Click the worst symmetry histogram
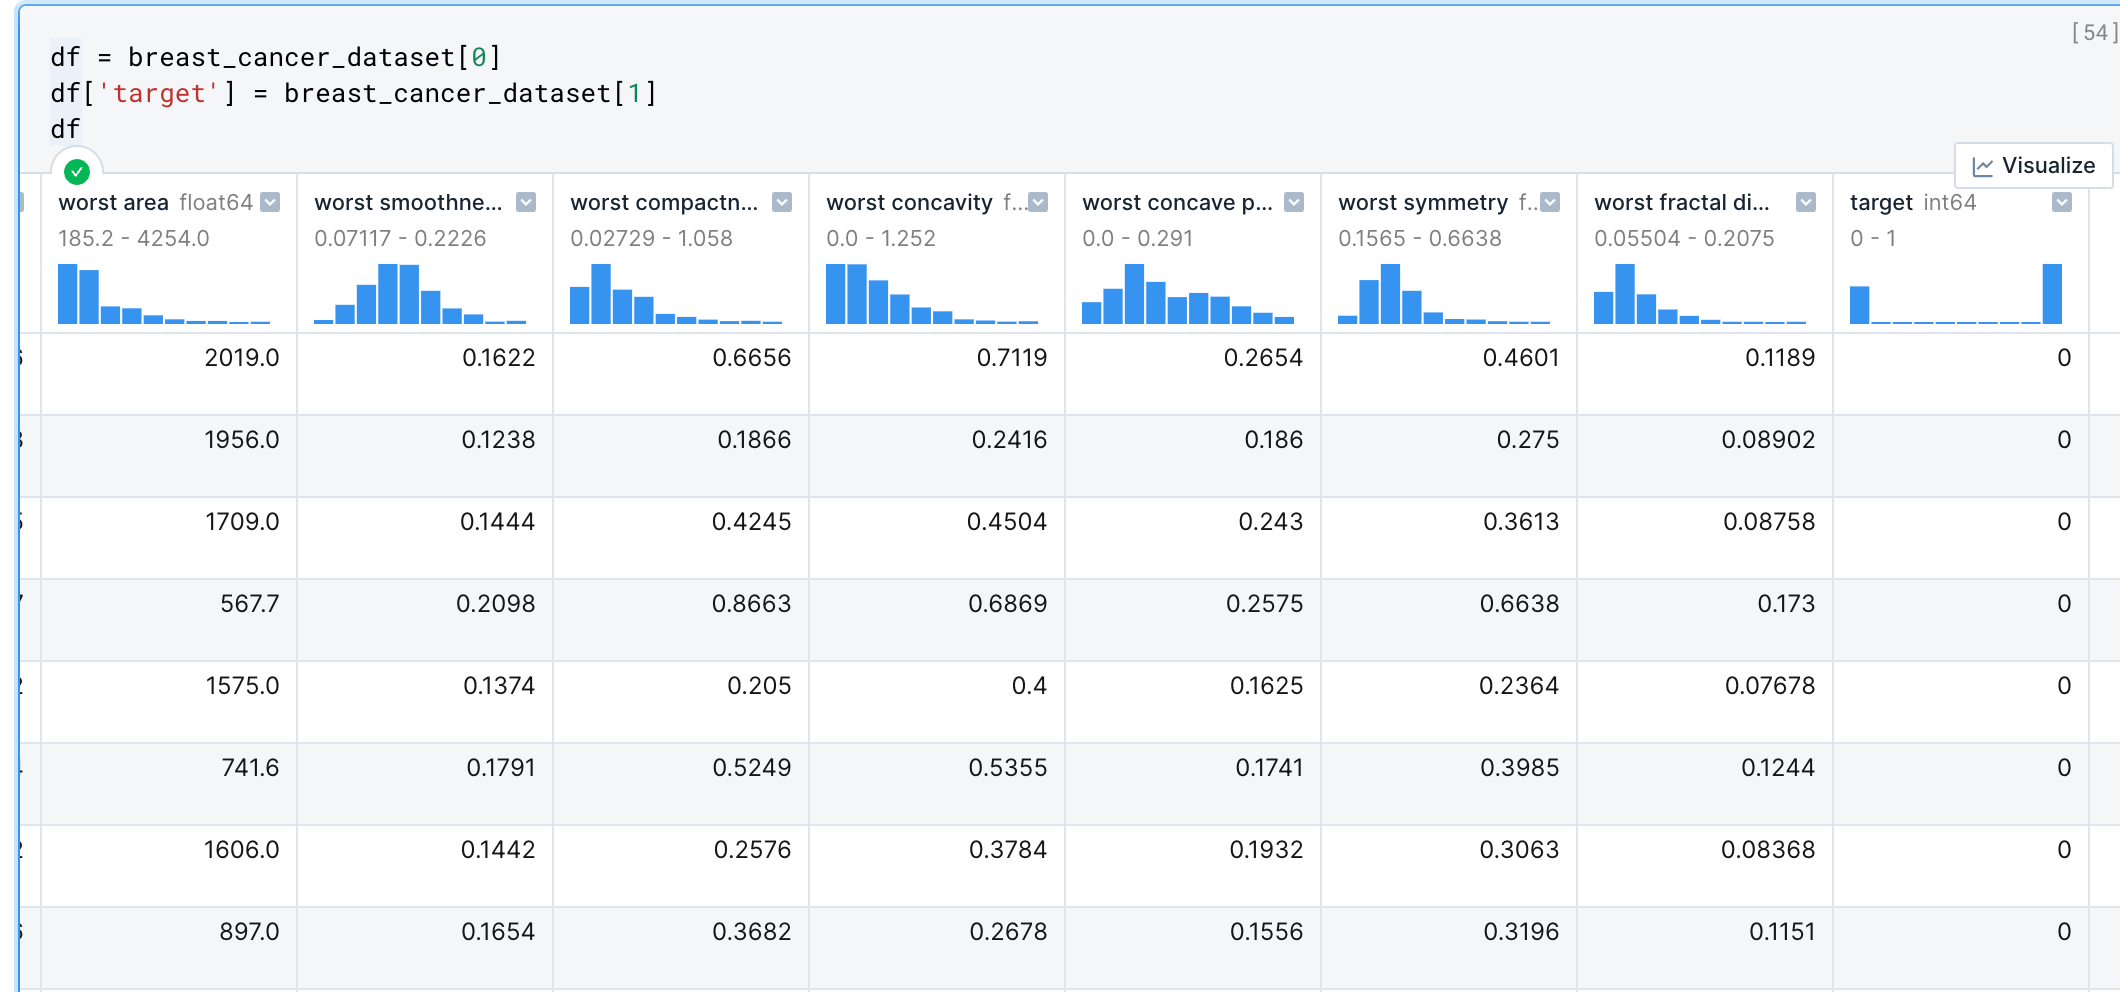 pos(1444,294)
